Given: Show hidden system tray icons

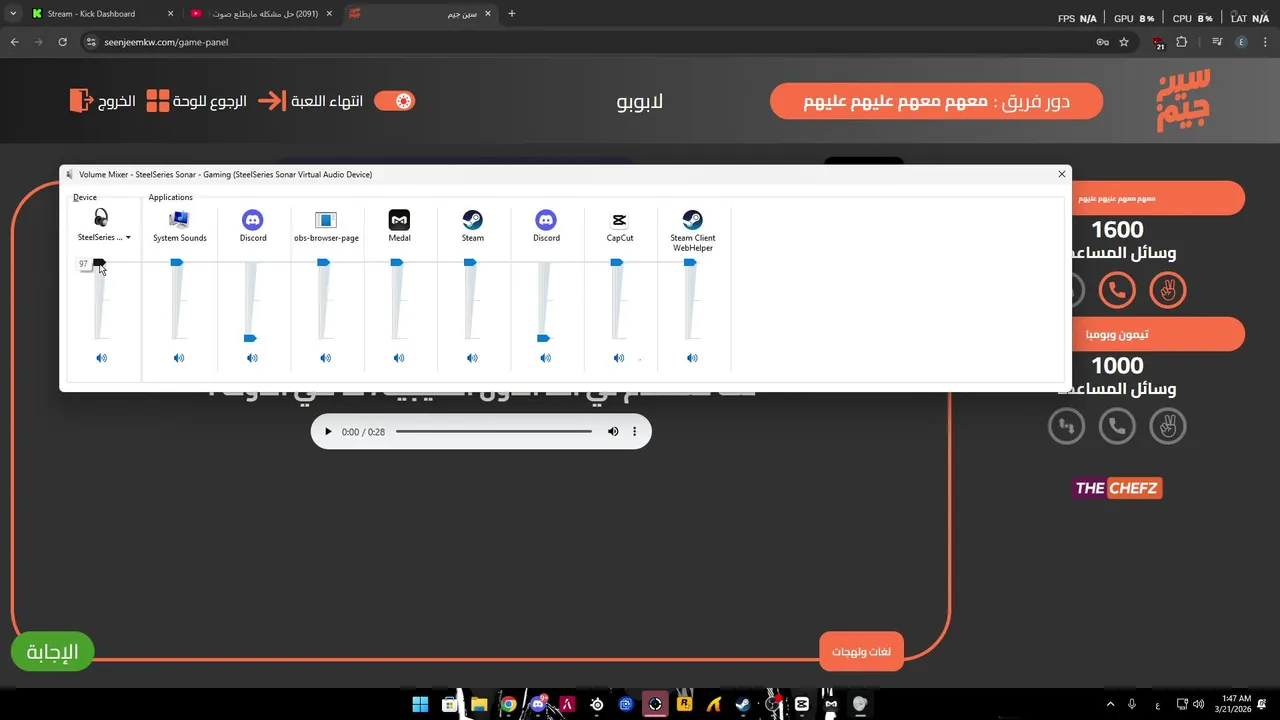Looking at the screenshot, I should (x=1110, y=704).
